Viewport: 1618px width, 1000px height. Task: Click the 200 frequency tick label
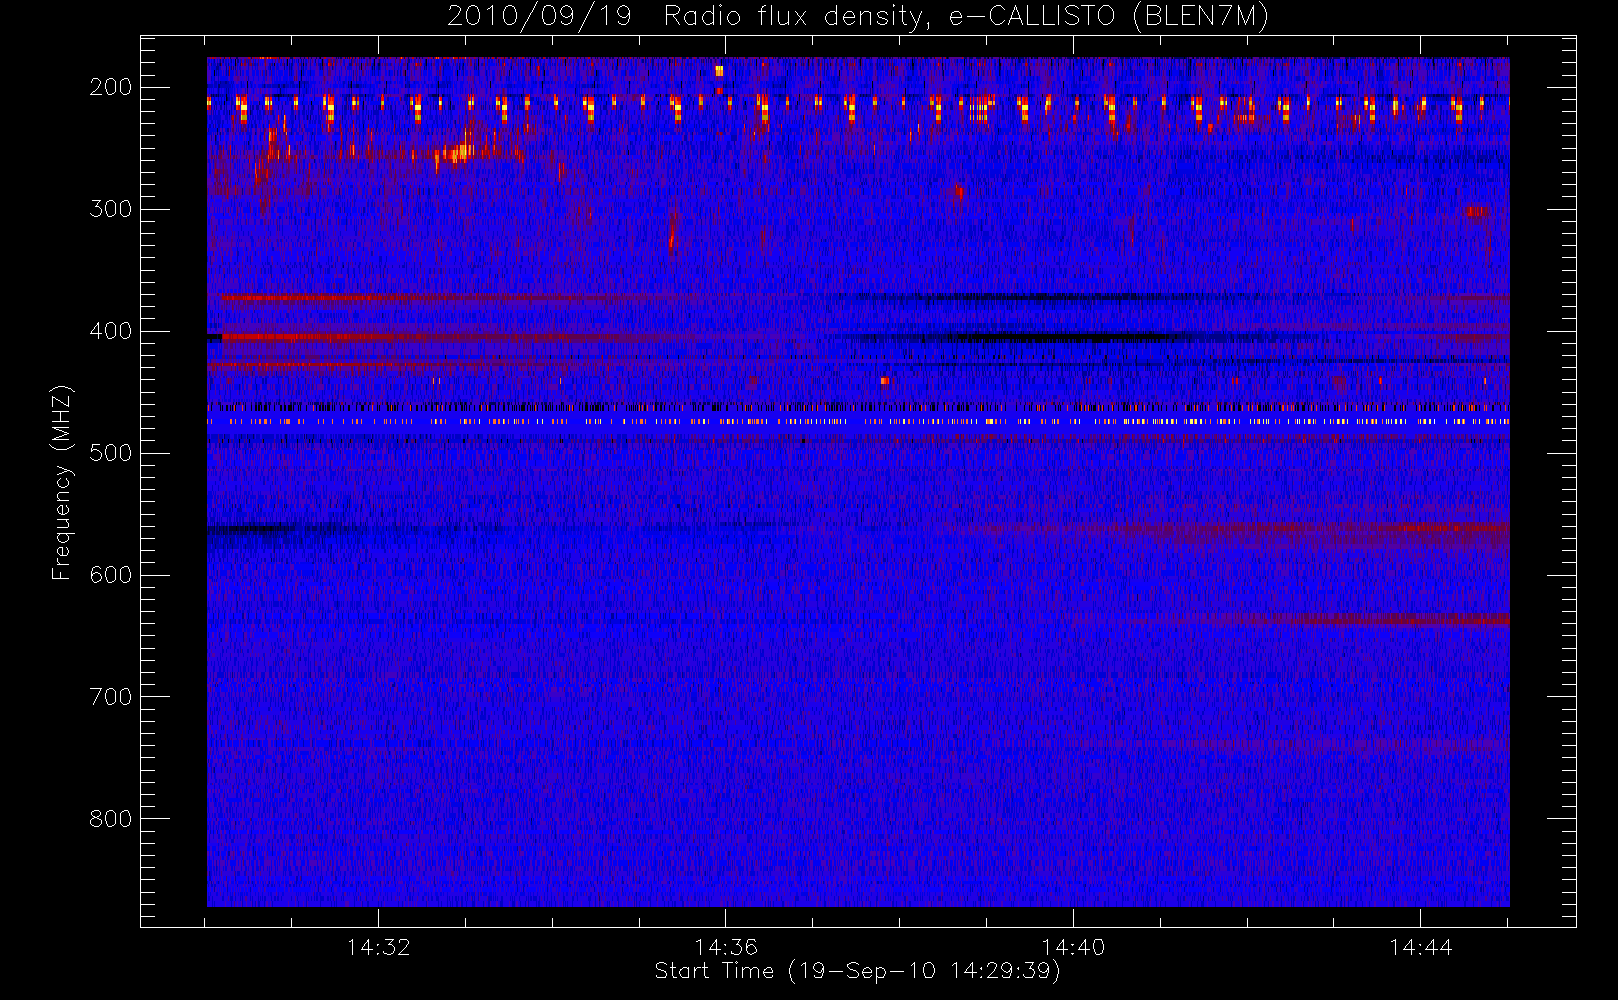tap(111, 87)
